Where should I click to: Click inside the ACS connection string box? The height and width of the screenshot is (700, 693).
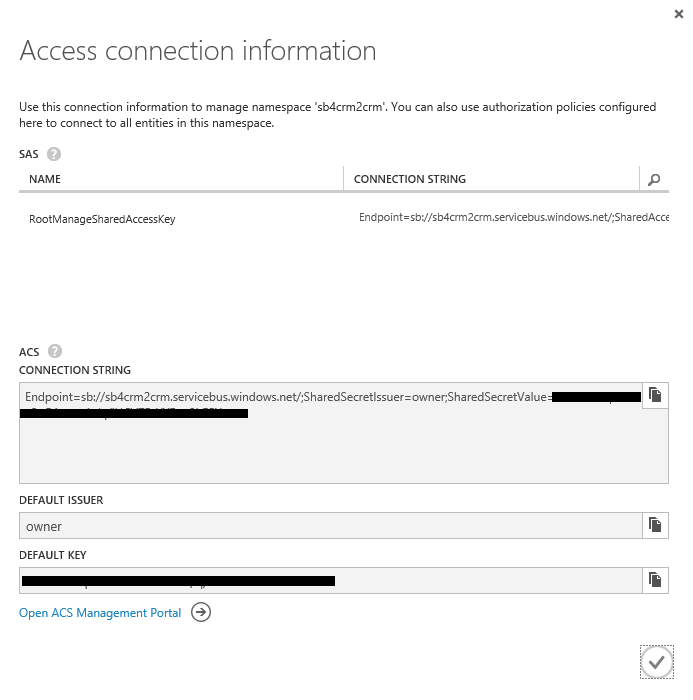click(x=330, y=450)
